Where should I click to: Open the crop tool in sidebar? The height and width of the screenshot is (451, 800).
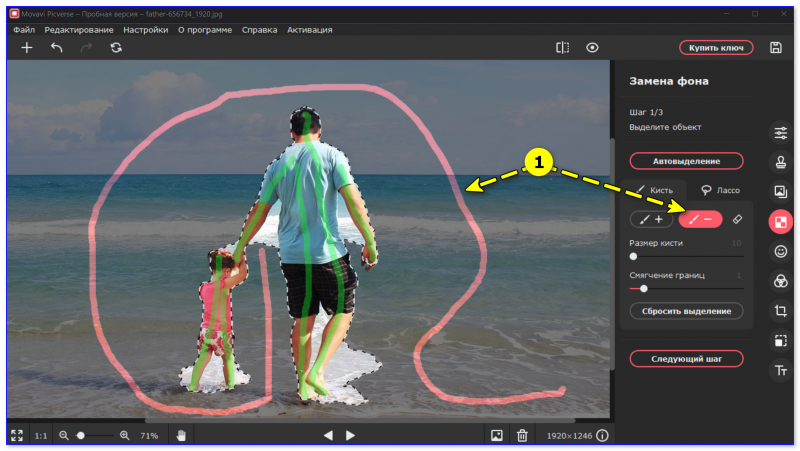[x=781, y=311]
